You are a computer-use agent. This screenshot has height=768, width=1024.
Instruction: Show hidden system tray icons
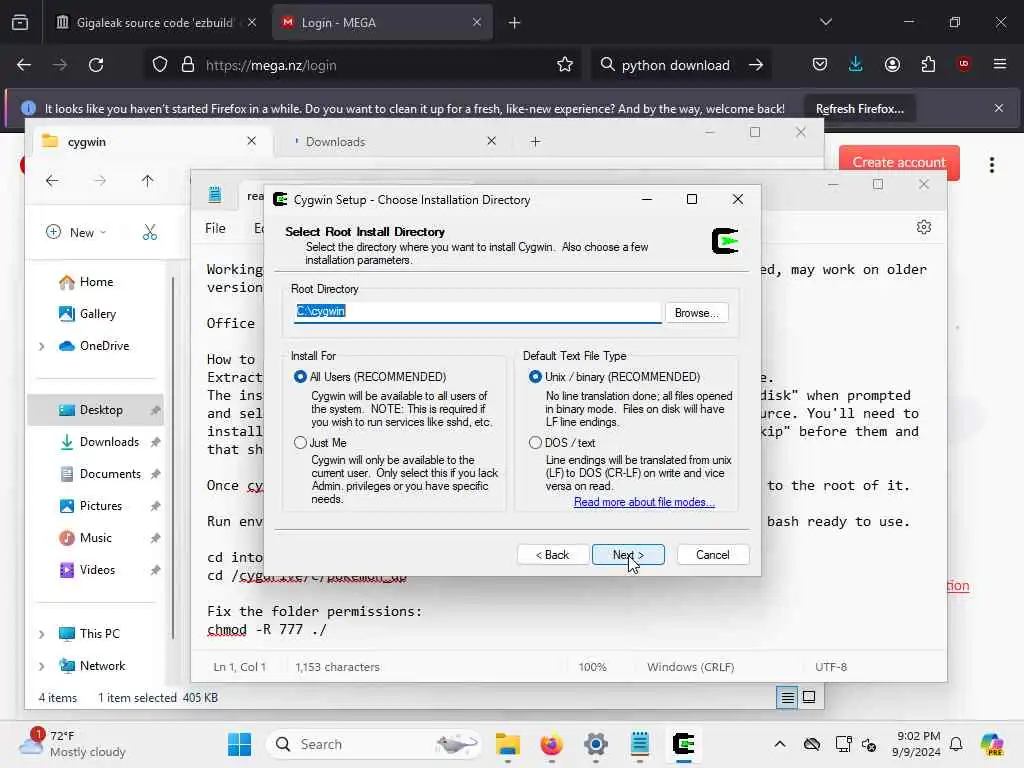(780, 744)
